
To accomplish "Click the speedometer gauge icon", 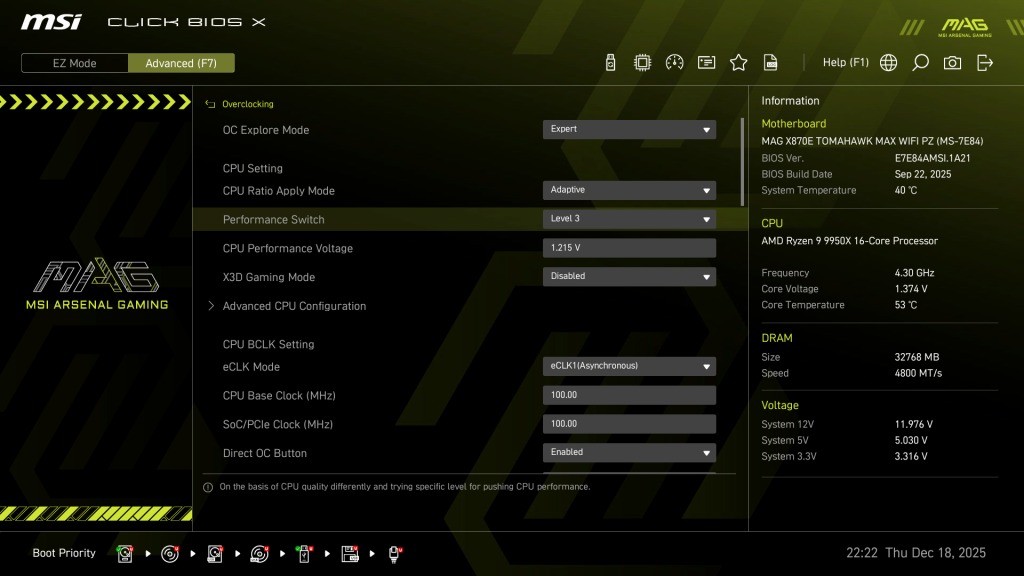I will click(674, 63).
